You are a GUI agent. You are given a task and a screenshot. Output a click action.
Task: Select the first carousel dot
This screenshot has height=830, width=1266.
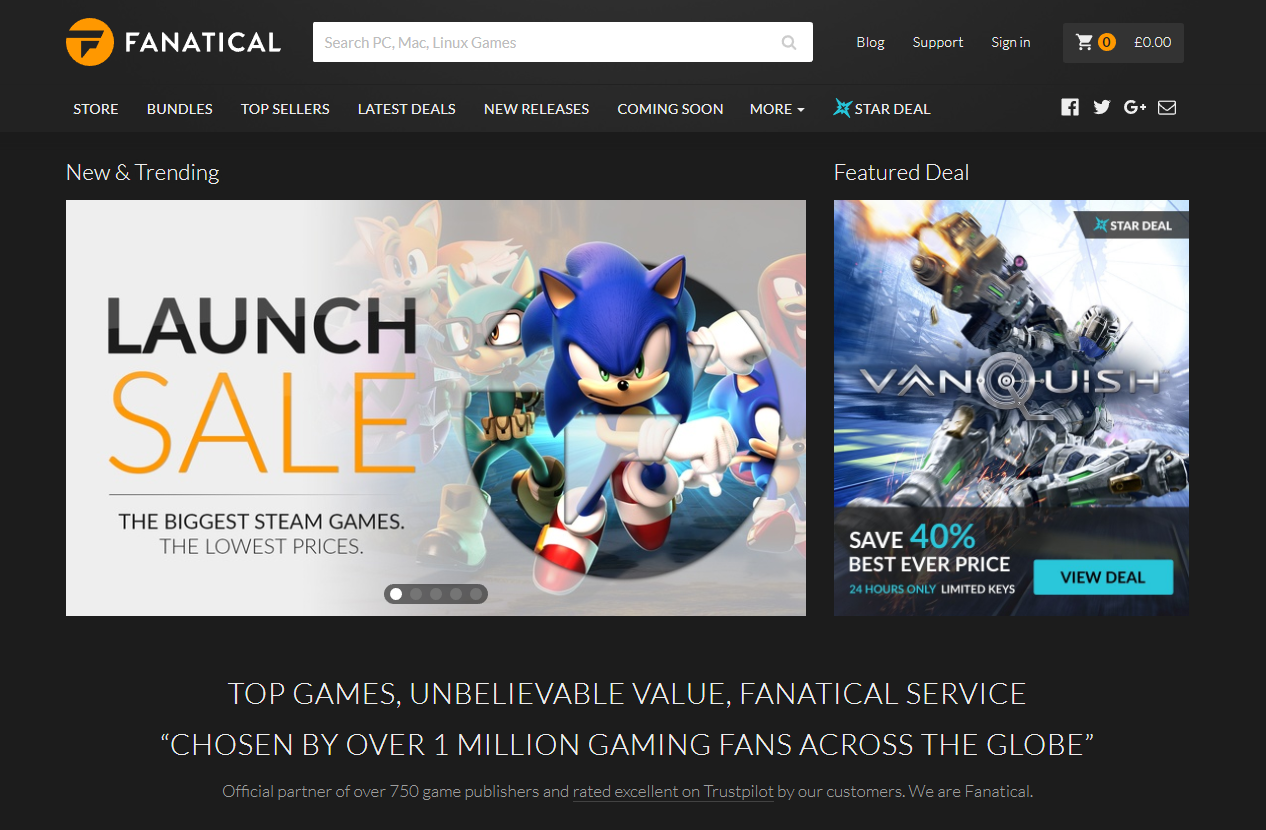click(x=396, y=594)
